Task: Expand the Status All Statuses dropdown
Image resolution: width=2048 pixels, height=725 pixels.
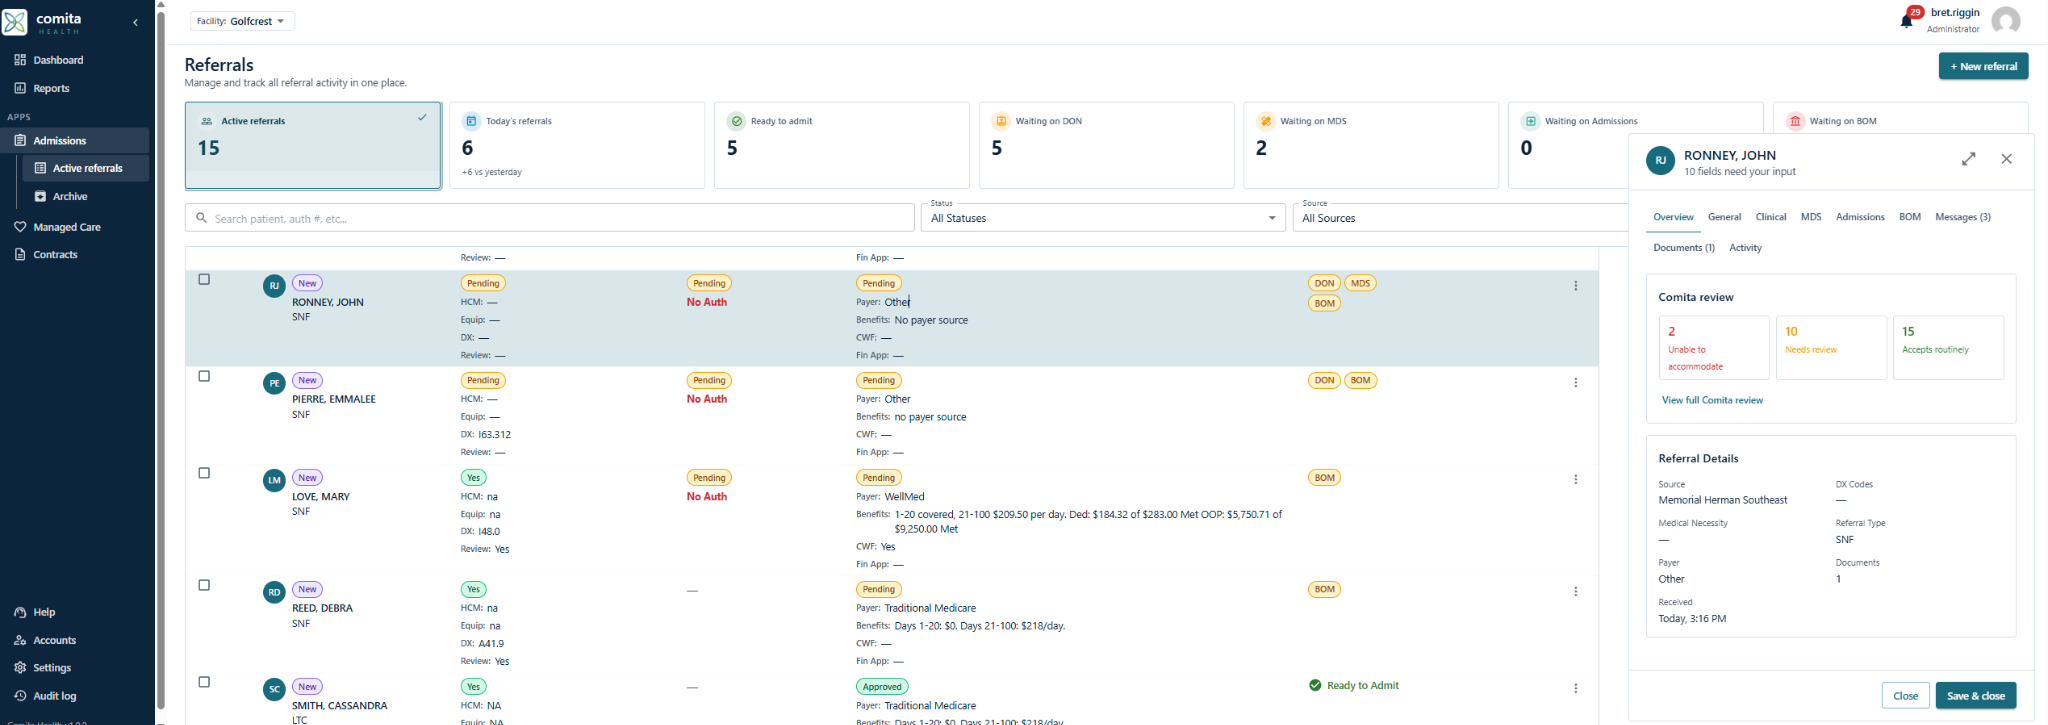Action: coord(1103,217)
